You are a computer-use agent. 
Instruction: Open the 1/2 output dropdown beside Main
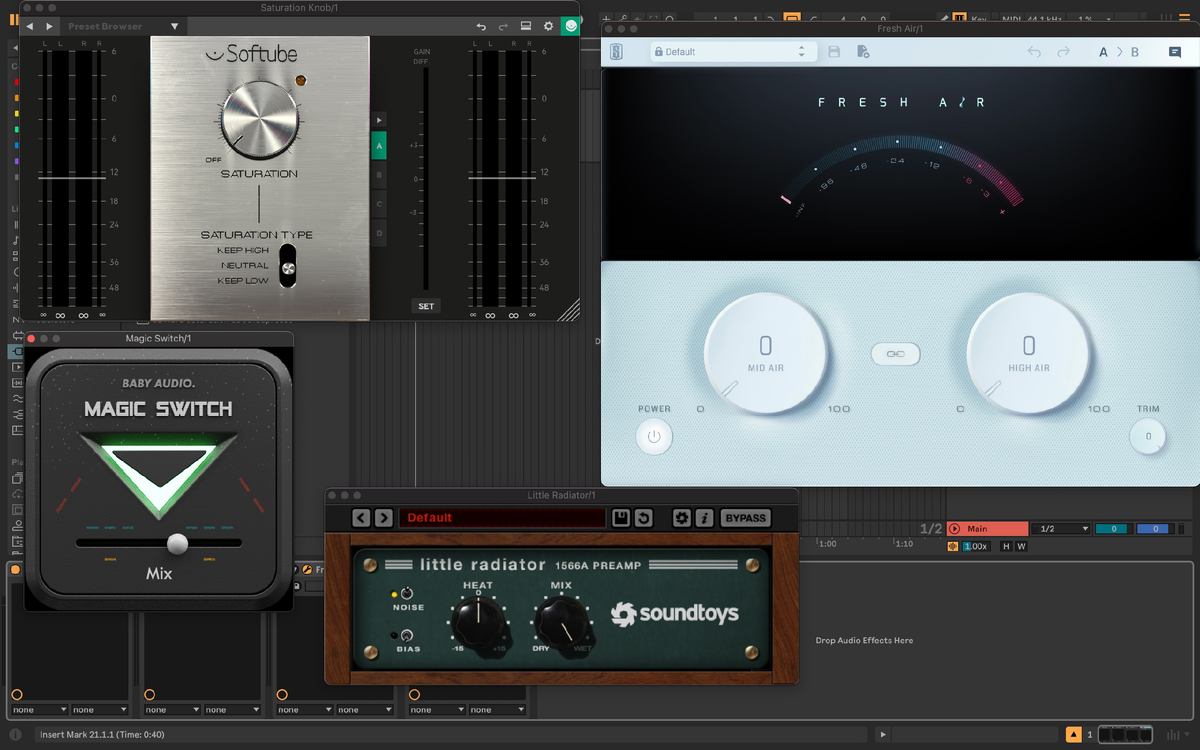point(1061,529)
